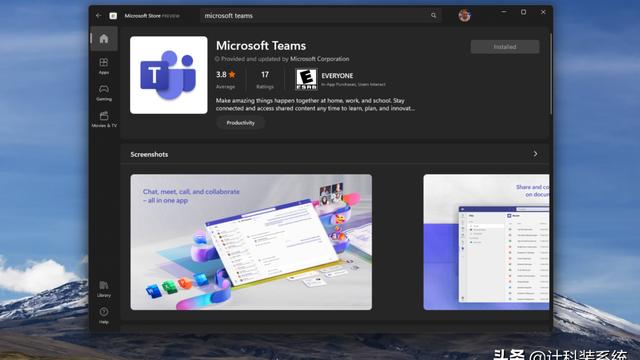Click the search magnifier icon
This screenshot has height=360, width=640.
[x=433, y=16]
